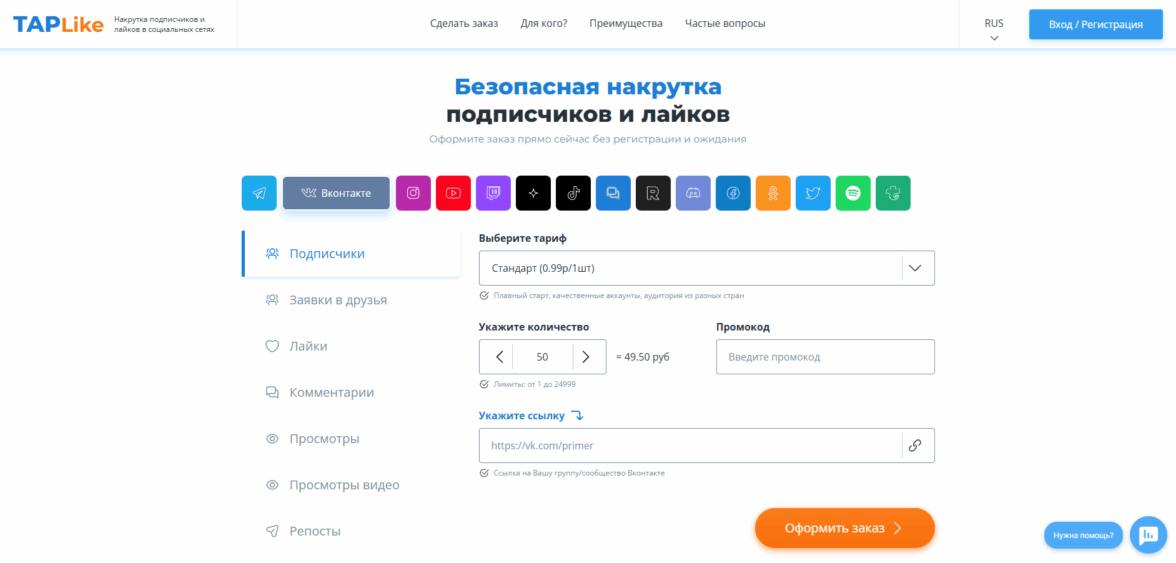Choose the Instagram network icon
Viewport: 1176px width, 563px height.
413,193
